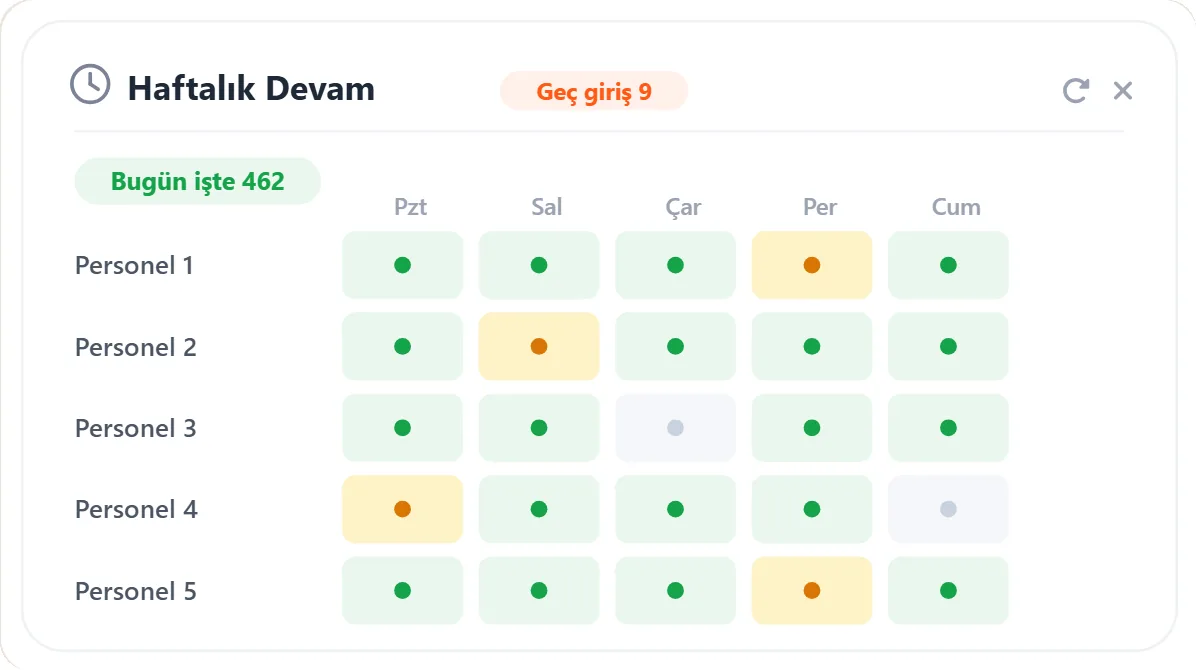Click the Bugün işte 462 badge
Viewport: 1196px width, 670px height.
click(x=198, y=181)
